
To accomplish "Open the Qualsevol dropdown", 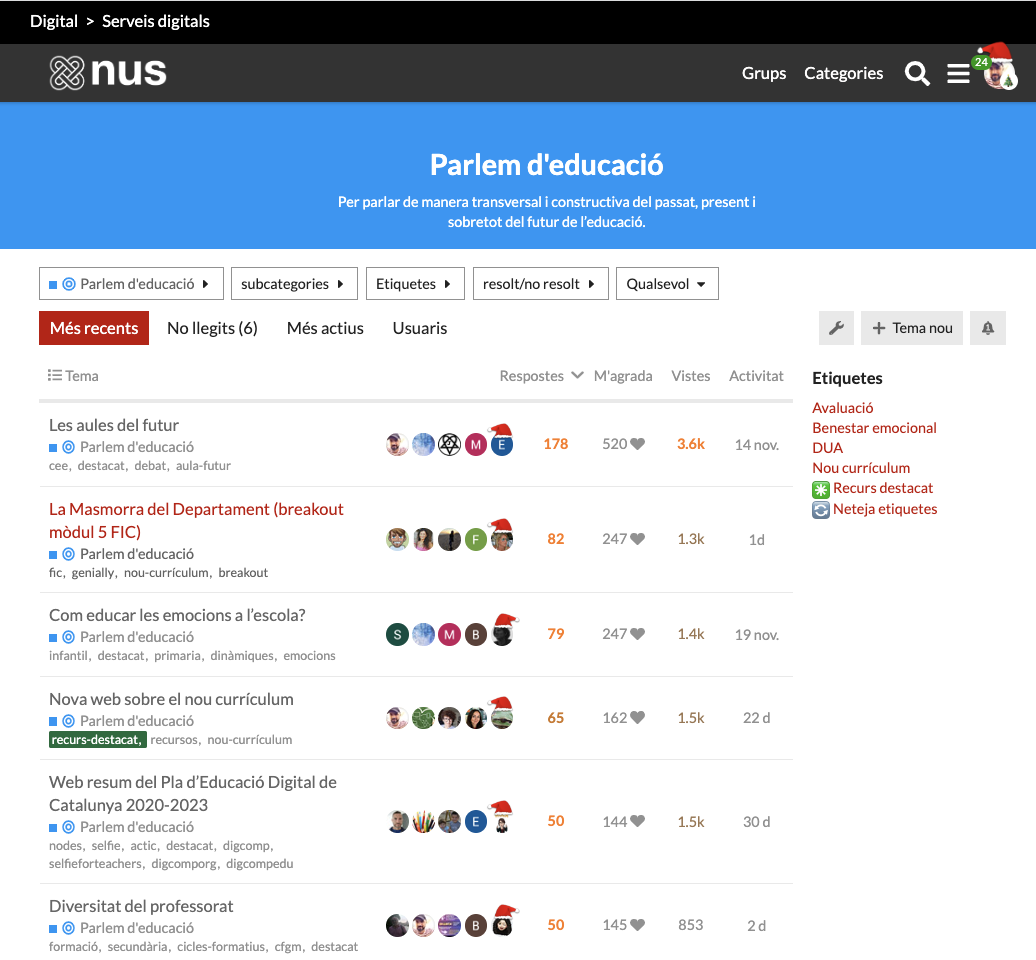I will coord(666,284).
